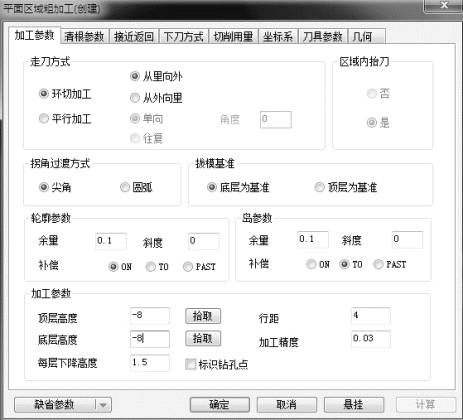This screenshot has height=420, width=463.
Task: Confirm with the 确定 button
Action: point(220,405)
